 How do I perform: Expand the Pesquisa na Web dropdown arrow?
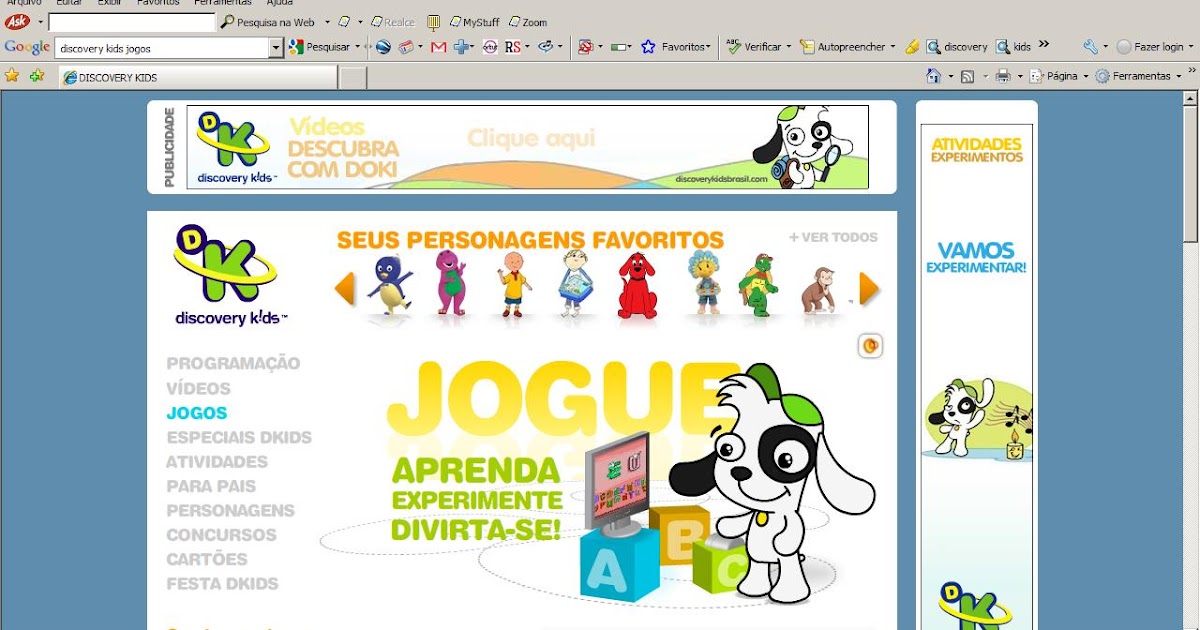tap(327, 22)
